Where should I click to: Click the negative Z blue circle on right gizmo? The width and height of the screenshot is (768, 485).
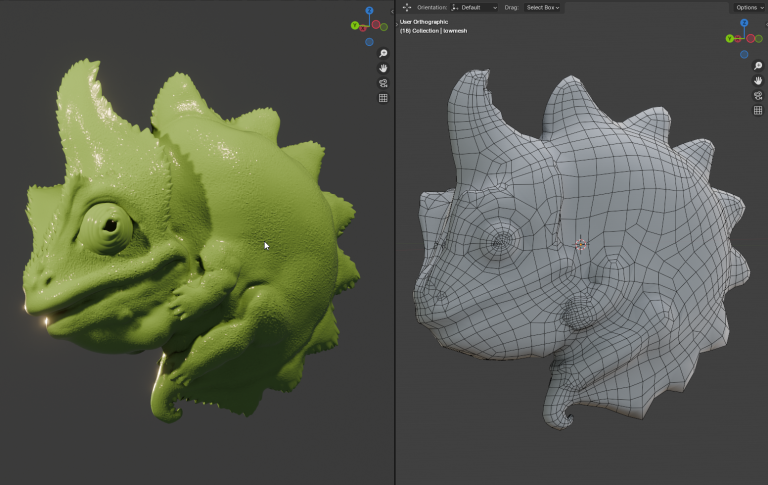click(744, 54)
